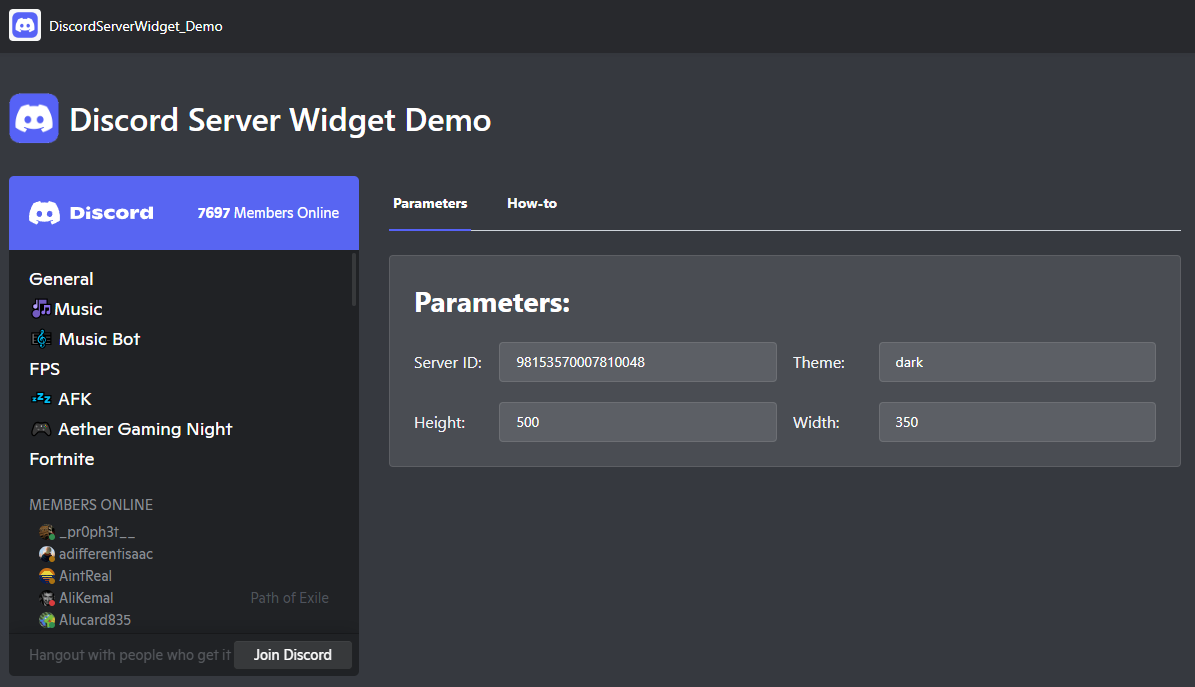Viewport: 1195px width, 687px height.
Task: Switch to the How-to tab
Action: pos(532,203)
